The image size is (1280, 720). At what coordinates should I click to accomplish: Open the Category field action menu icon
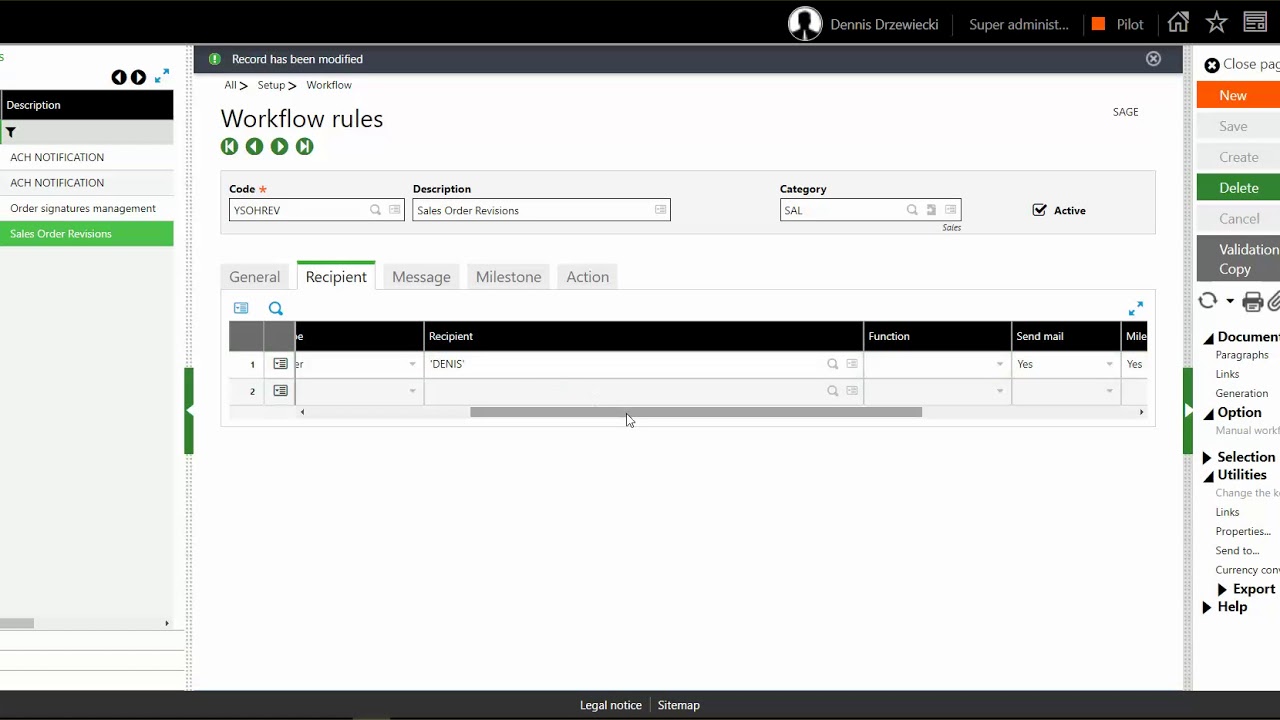(x=950, y=210)
